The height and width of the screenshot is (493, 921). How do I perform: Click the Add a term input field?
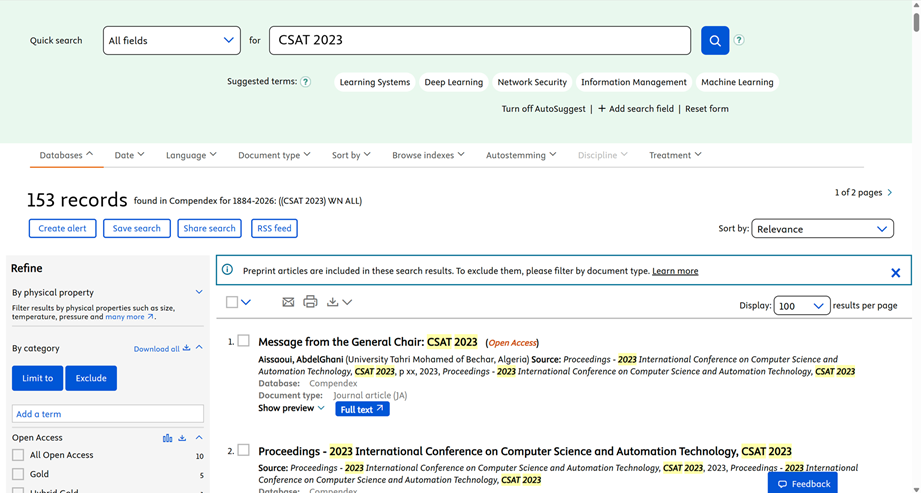[x=107, y=414]
